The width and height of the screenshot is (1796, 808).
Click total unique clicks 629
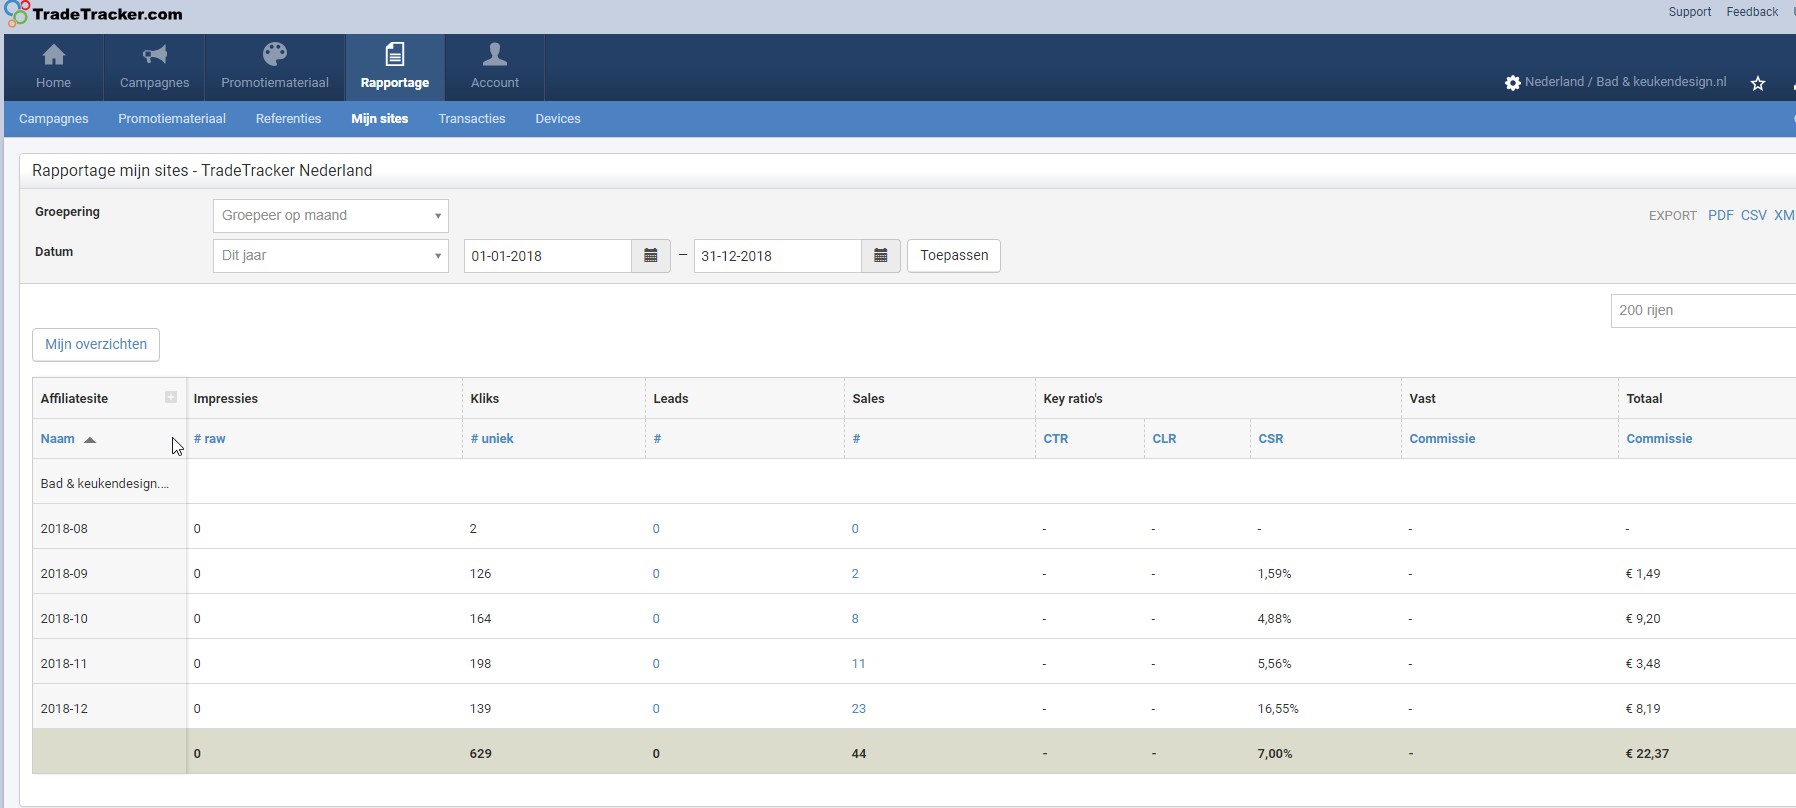pyautogui.click(x=481, y=753)
